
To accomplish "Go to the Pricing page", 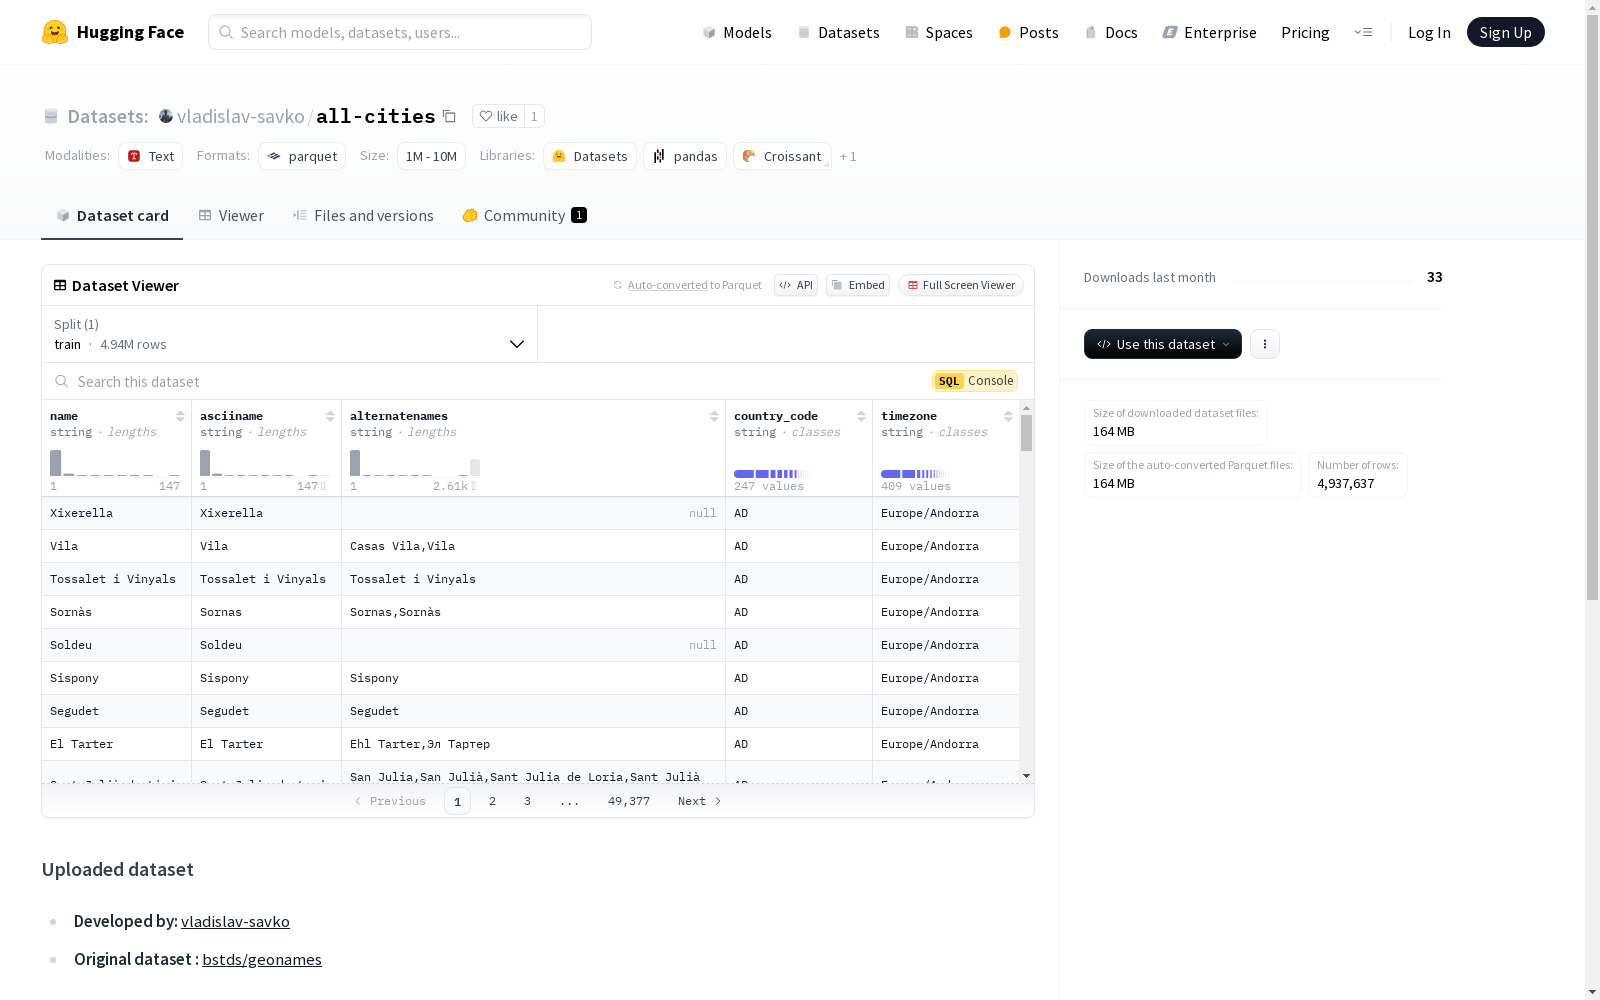I will click(x=1305, y=32).
